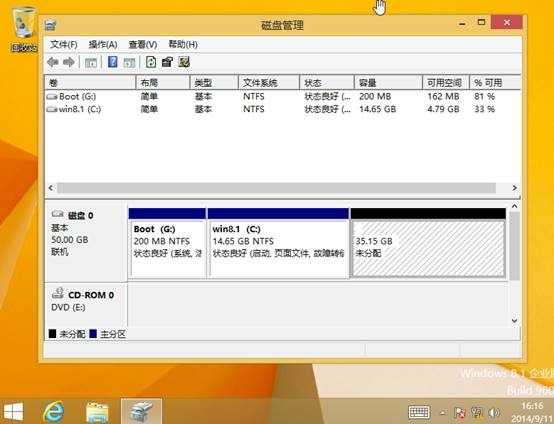
Task: Click the Forward arrow toolbar icon
Action: pyautogui.click(x=69, y=63)
